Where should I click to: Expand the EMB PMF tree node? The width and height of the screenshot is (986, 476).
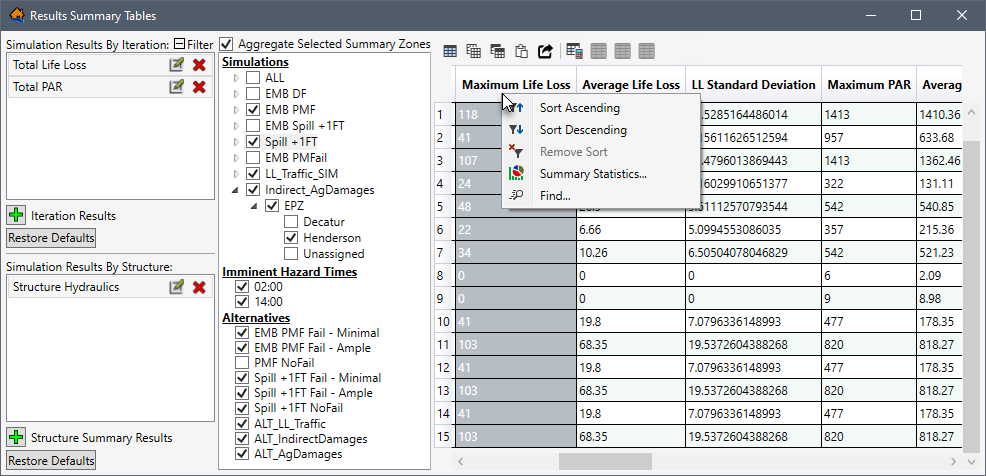click(x=236, y=110)
